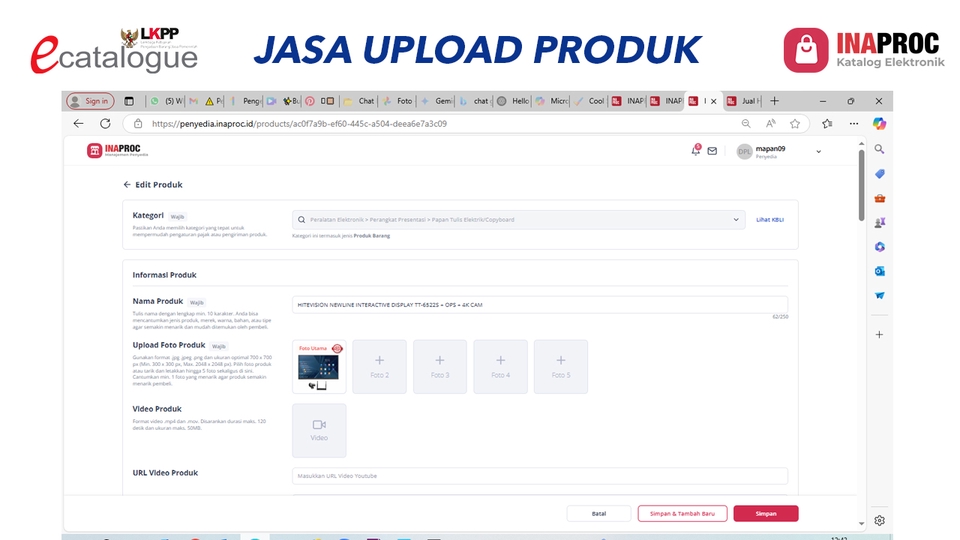Add image in Foto 2 slot
This screenshot has width=960, height=540.
coord(380,366)
